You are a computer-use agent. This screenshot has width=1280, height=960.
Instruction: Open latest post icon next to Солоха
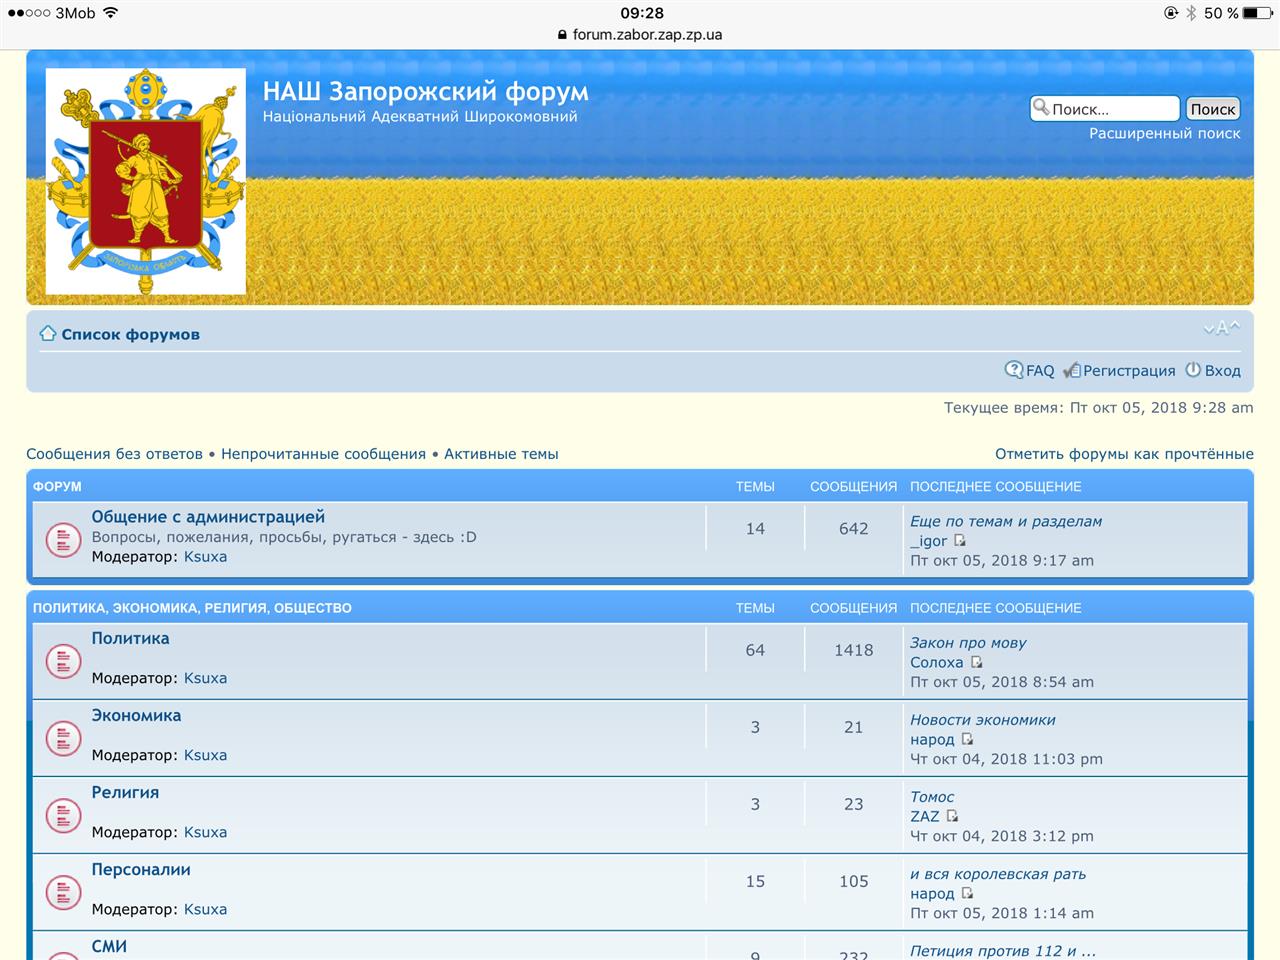pyautogui.click(x=977, y=662)
